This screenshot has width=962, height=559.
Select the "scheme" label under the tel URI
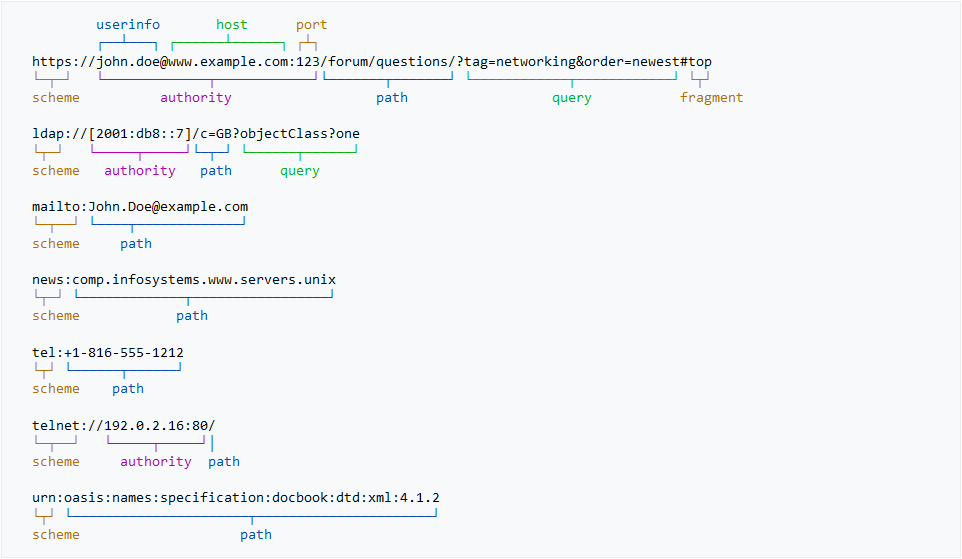[x=55, y=389]
